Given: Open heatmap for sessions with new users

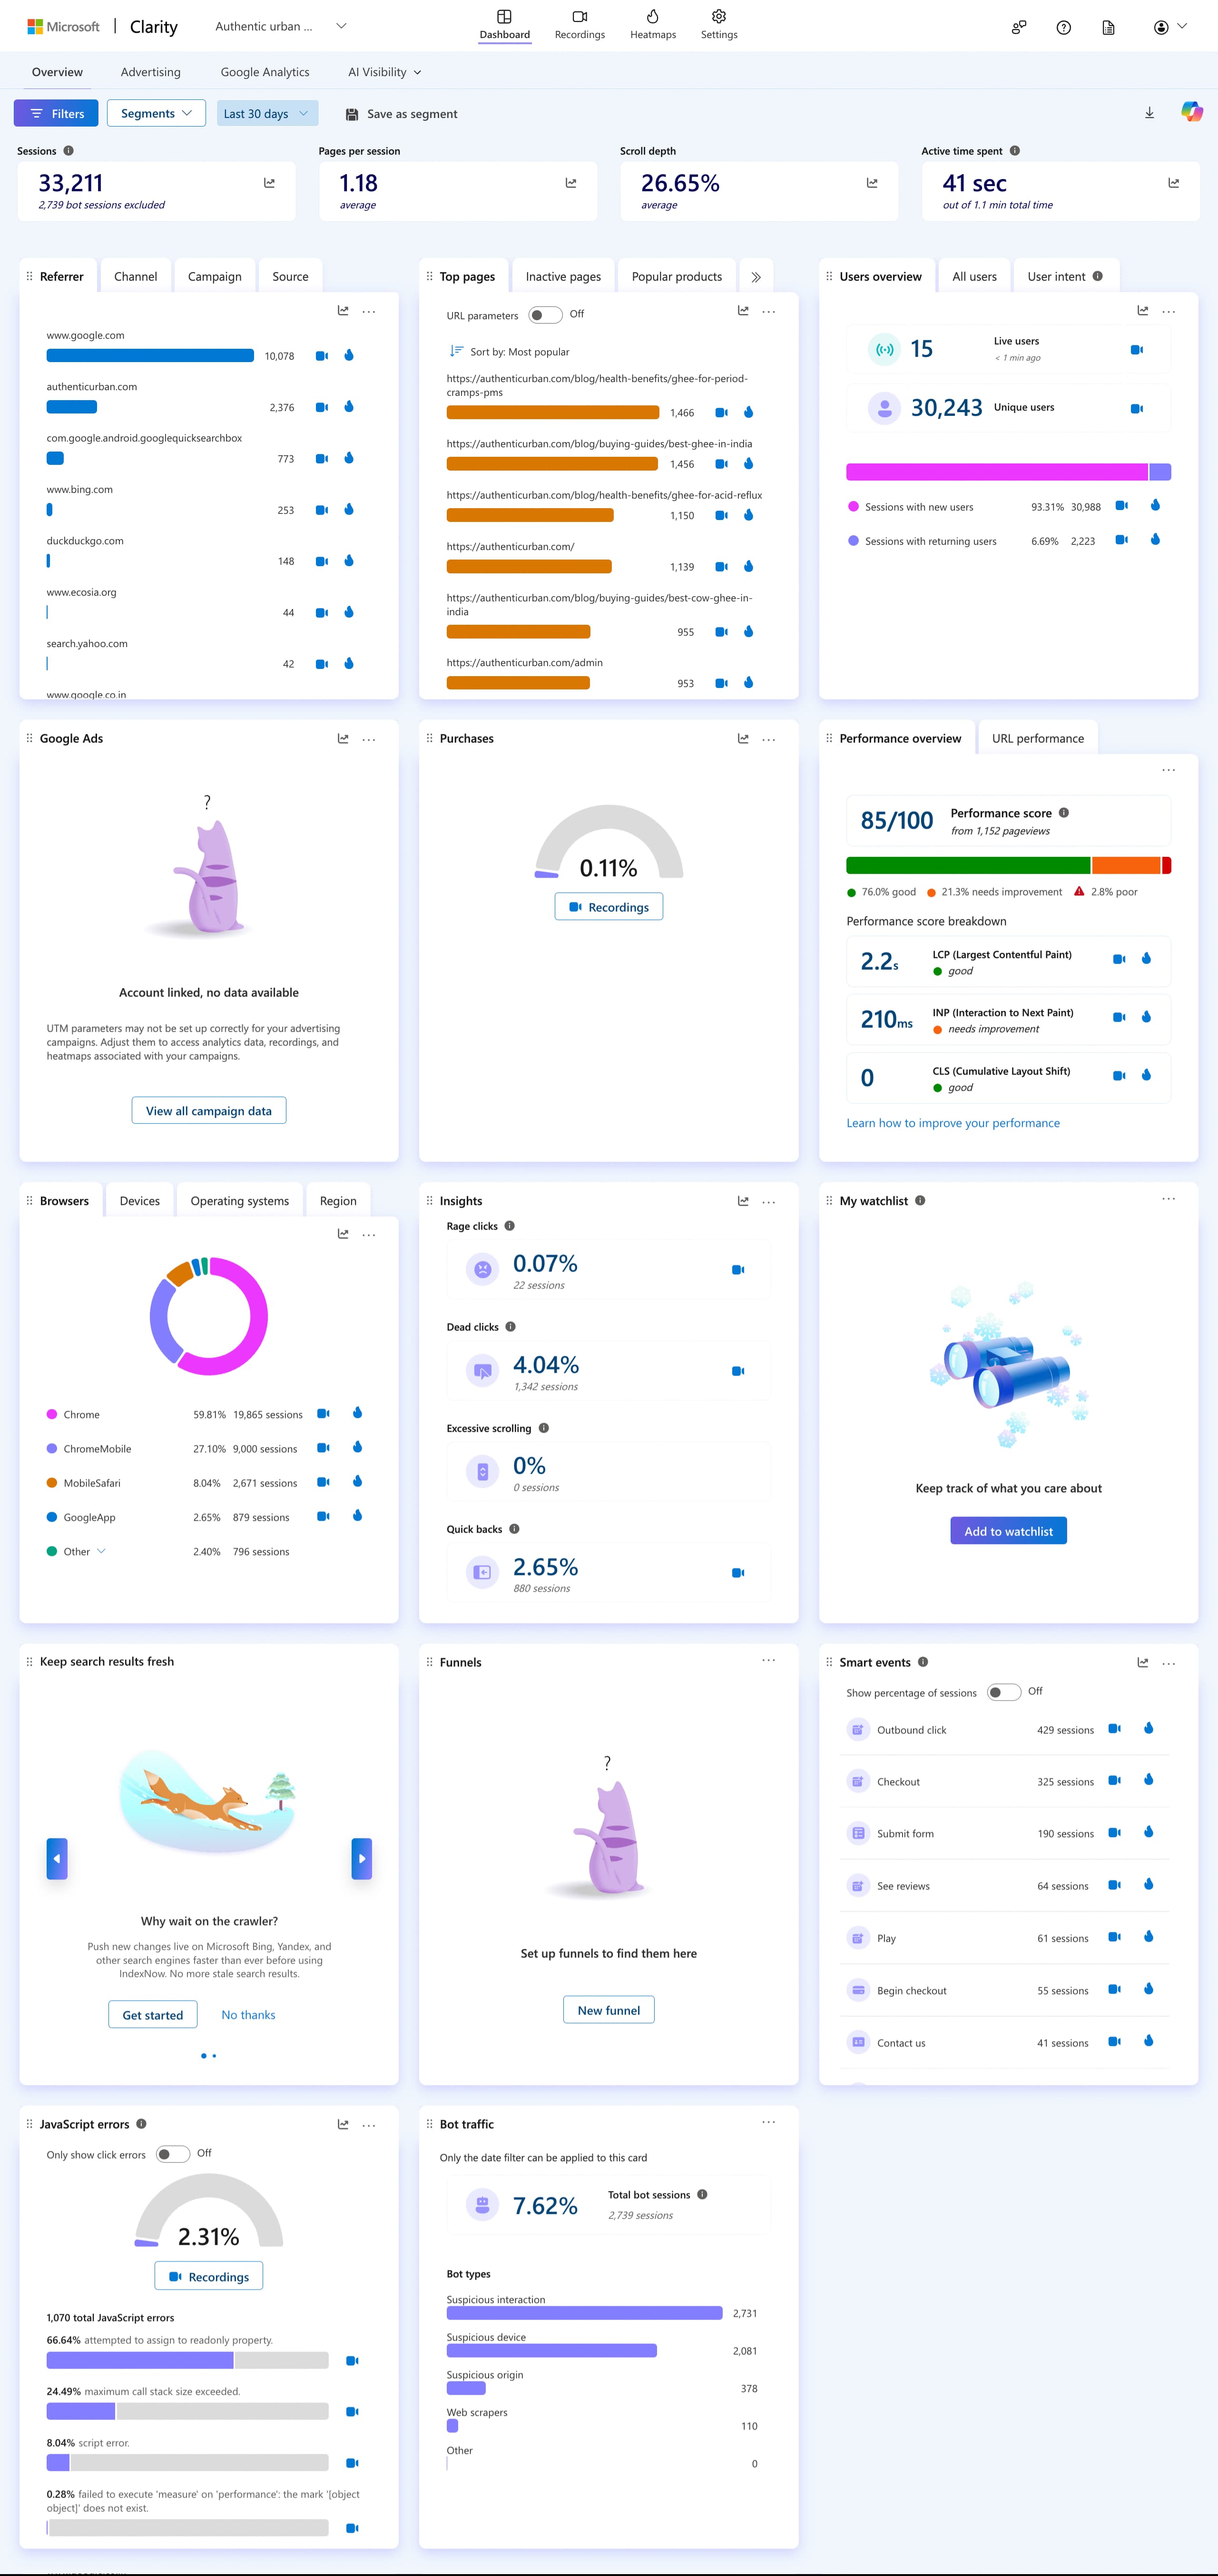Looking at the screenshot, I should (x=1155, y=506).
